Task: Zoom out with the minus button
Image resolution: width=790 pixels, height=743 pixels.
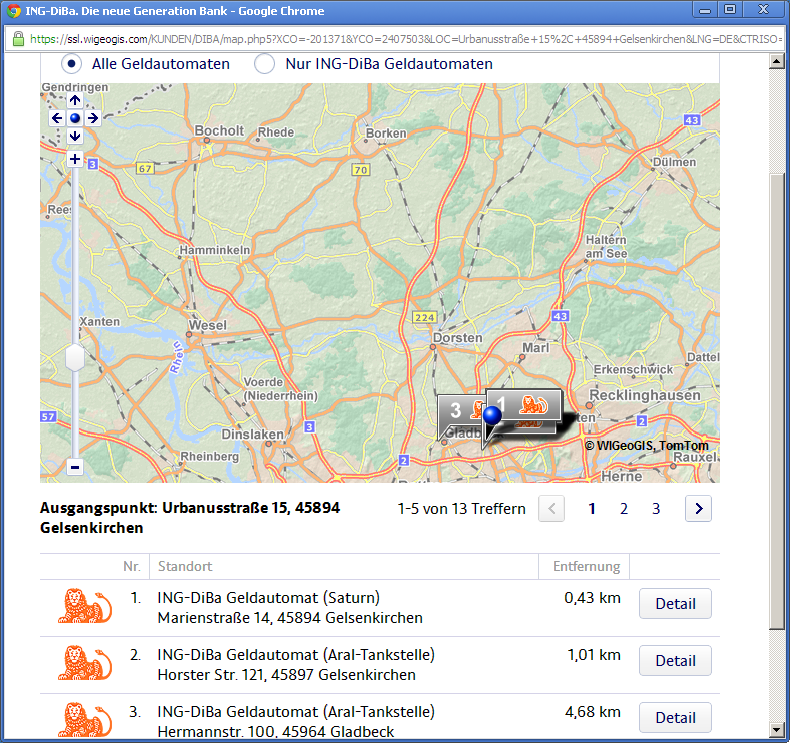Action: click(x=75, y=467)
